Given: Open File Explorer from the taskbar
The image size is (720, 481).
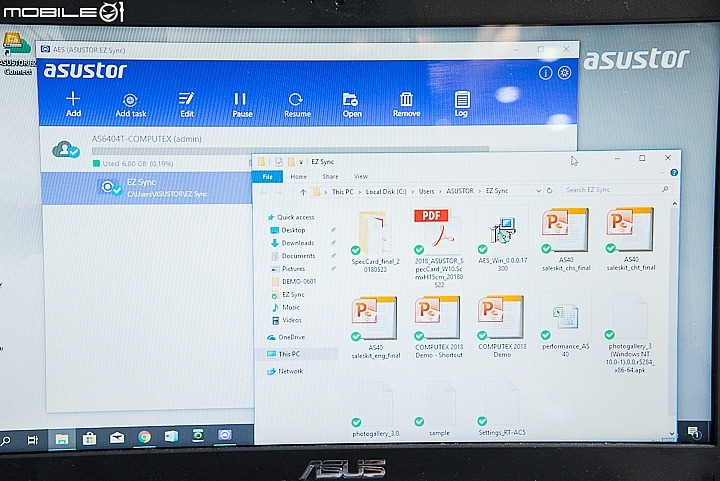Looking at the screenshot, I should 62,440.
